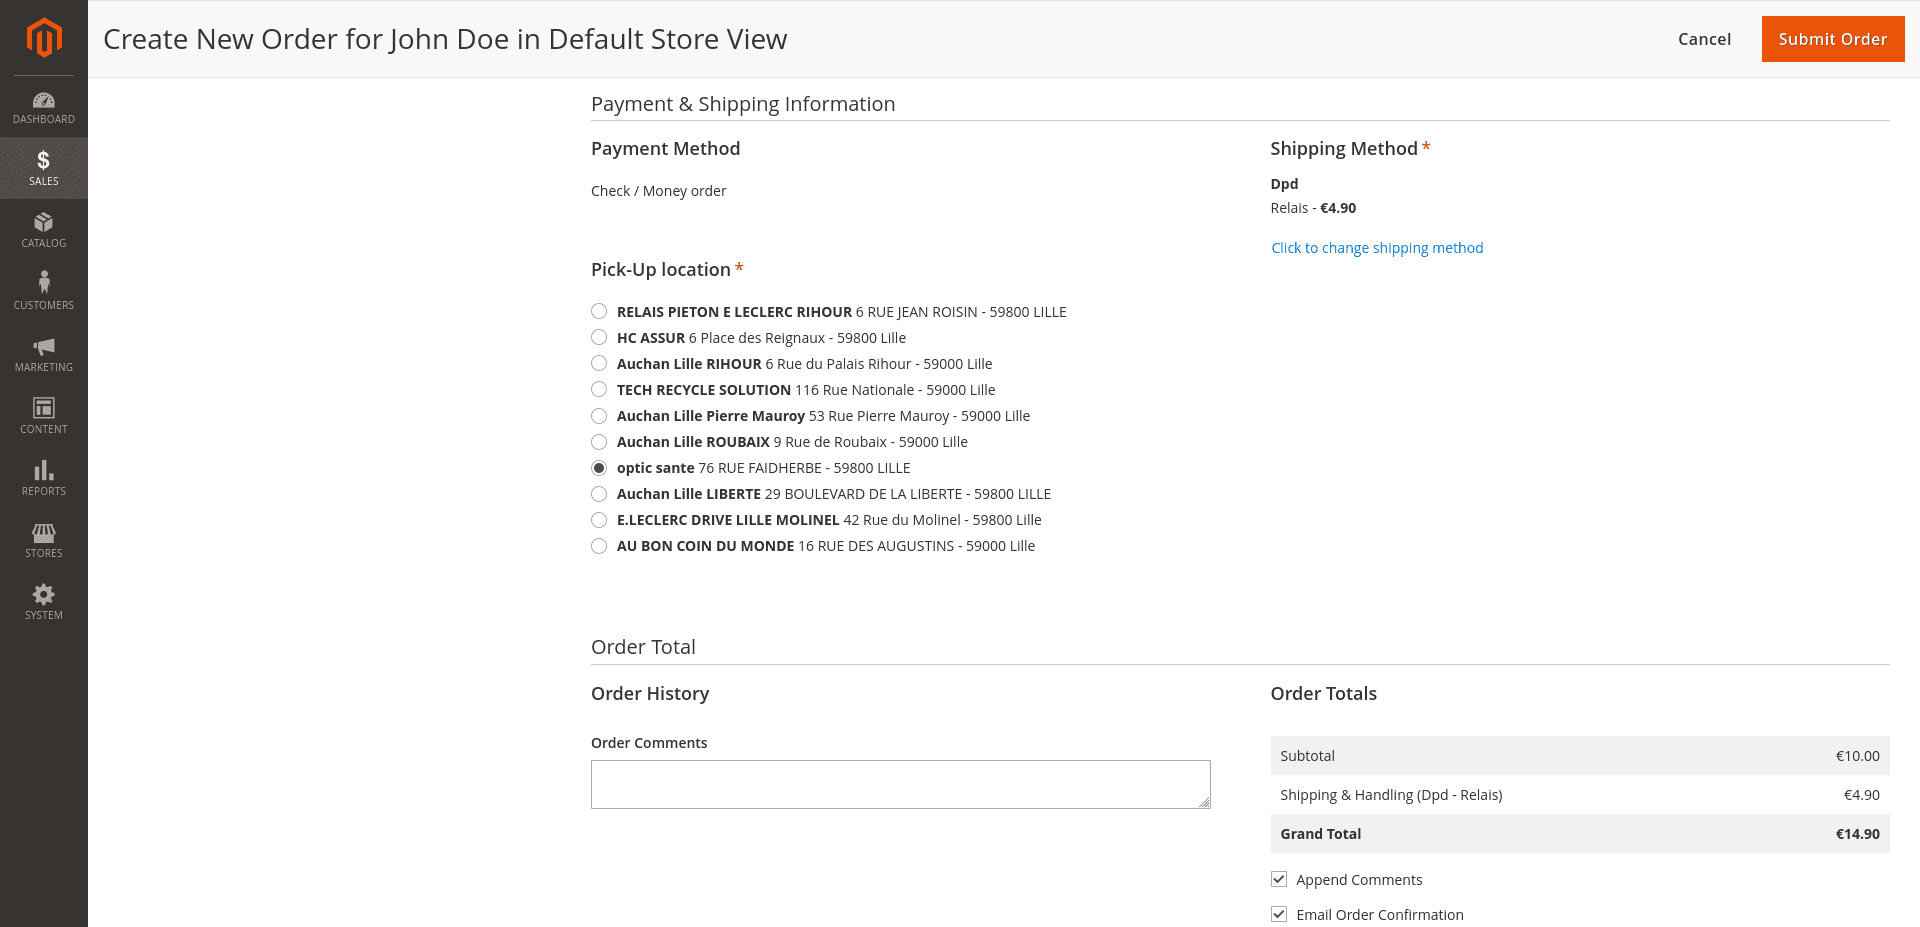Cancel the new order
Image resolution: width=1920 pixels, height=927 pixels.
click(x=1704, y=39)
